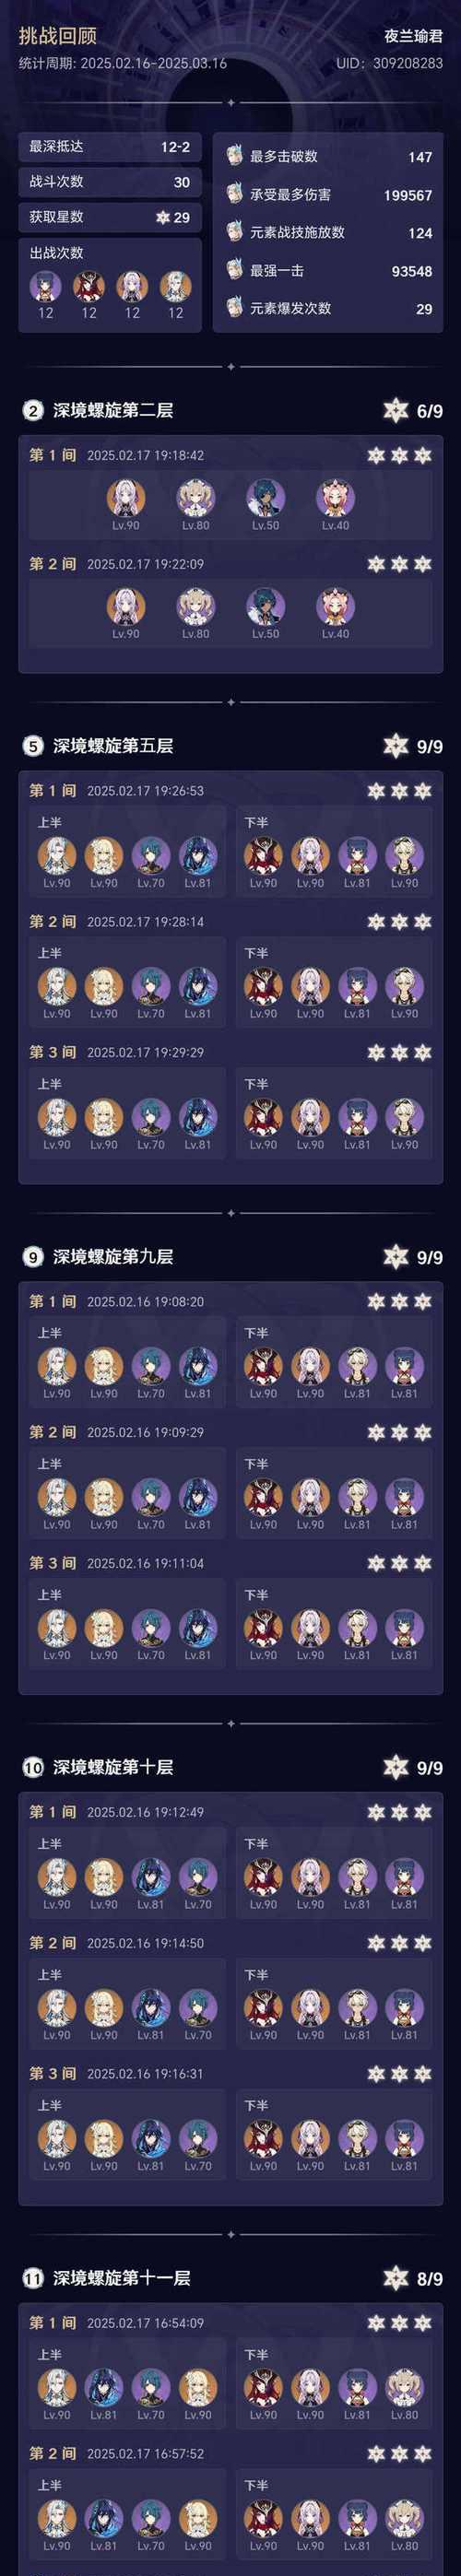Image resolution: width=461 pixels, height=2576 pixels.
Task: Tap the 最深抵达 12-2 stat row
Action: point(110,147)
